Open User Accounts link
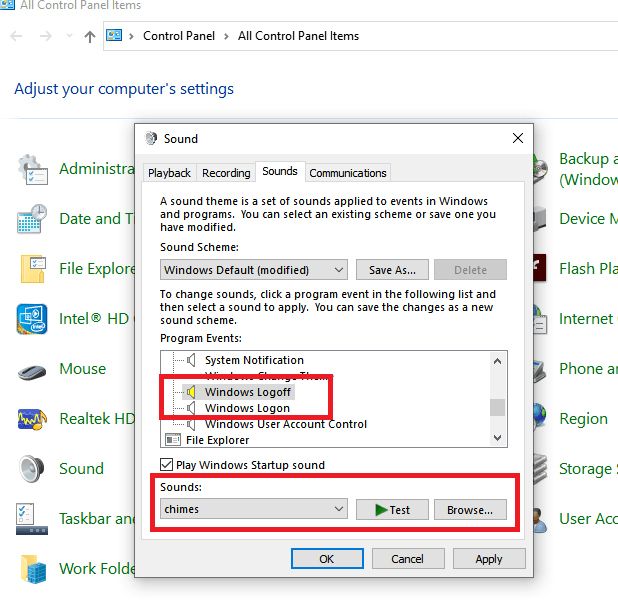 pos(588,519)
